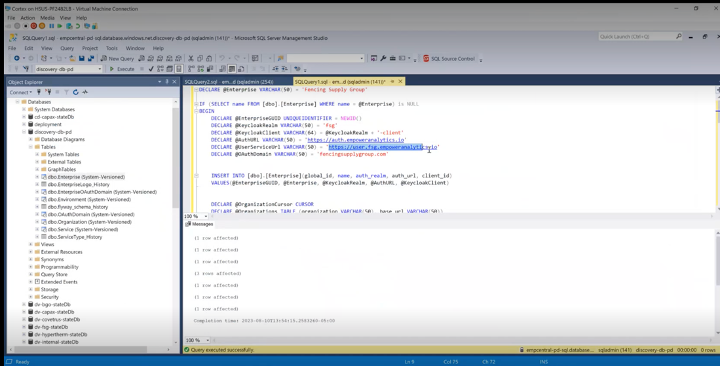The height and width of the screenshot is (366, 720).
Task: Click the Toolbox icon near SQL Source Control
Action: (x=393, y=59)
